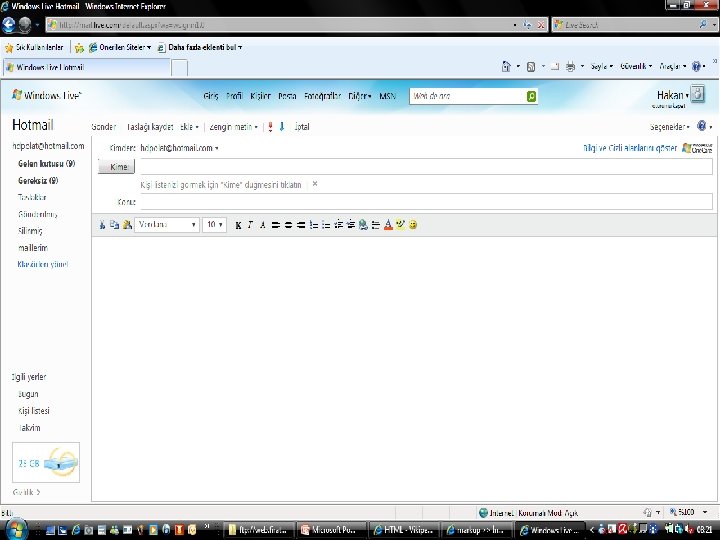The image size is (720, 540).
Task: Open the emoticon smiley picker
Action: pos(413,225)
